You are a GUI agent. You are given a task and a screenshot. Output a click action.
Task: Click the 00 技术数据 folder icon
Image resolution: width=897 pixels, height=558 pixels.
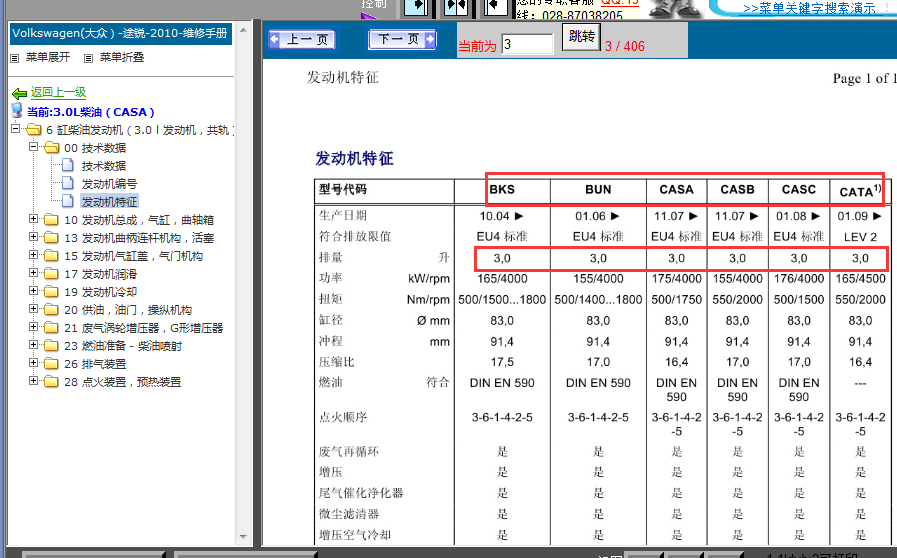51,148
